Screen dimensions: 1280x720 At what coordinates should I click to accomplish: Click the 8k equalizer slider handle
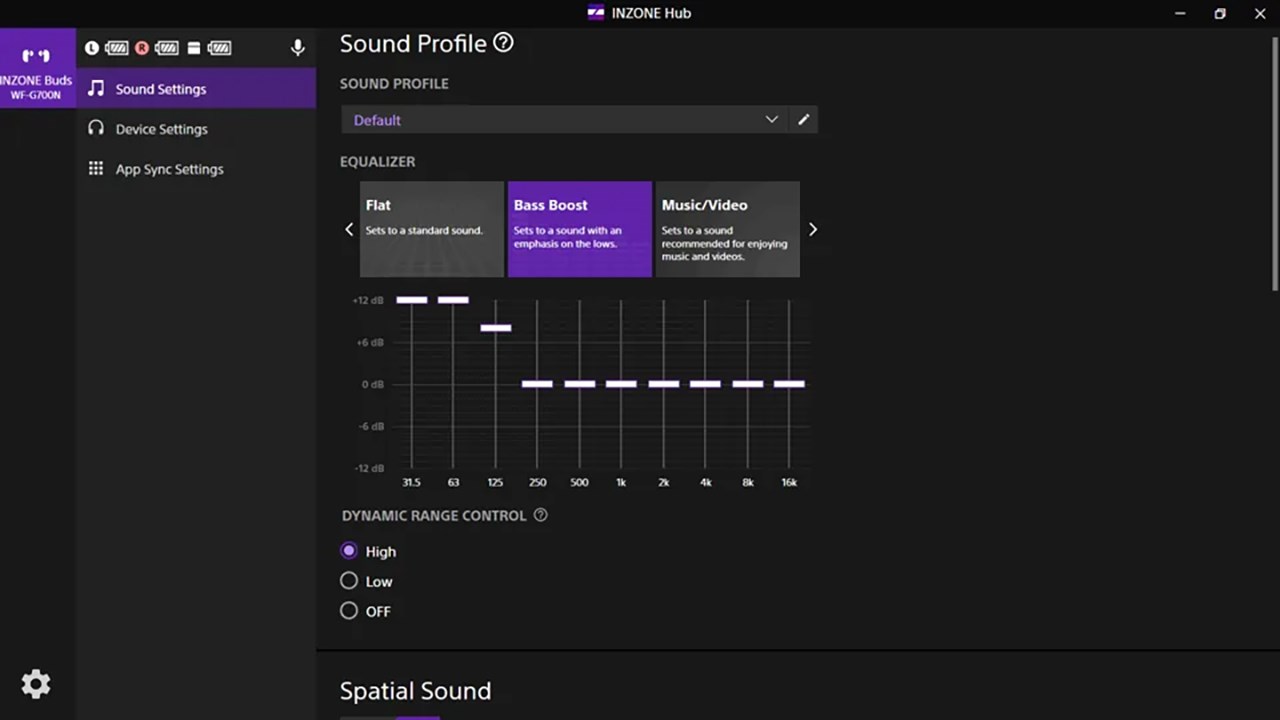(x=747, y=384)
